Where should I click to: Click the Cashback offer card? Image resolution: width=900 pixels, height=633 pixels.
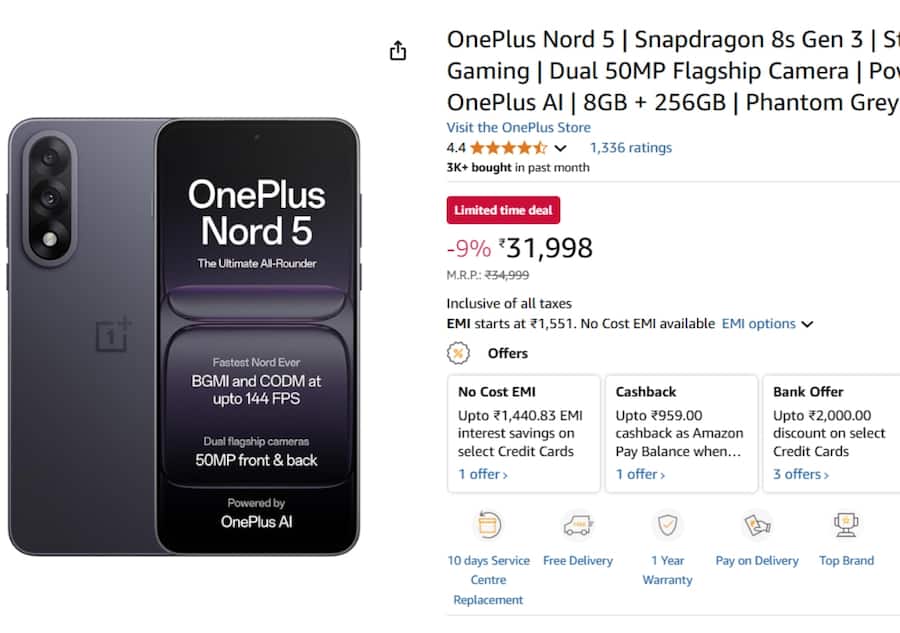(682, 432)
